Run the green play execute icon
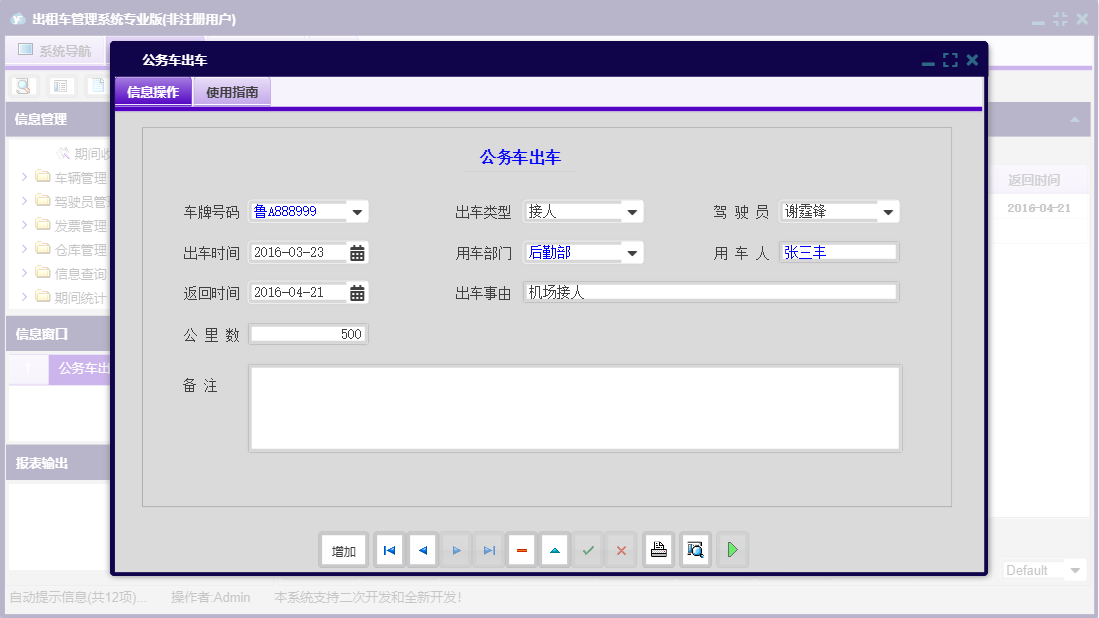The width and height of the screenshot is (1099, 618). pos(732,549)
